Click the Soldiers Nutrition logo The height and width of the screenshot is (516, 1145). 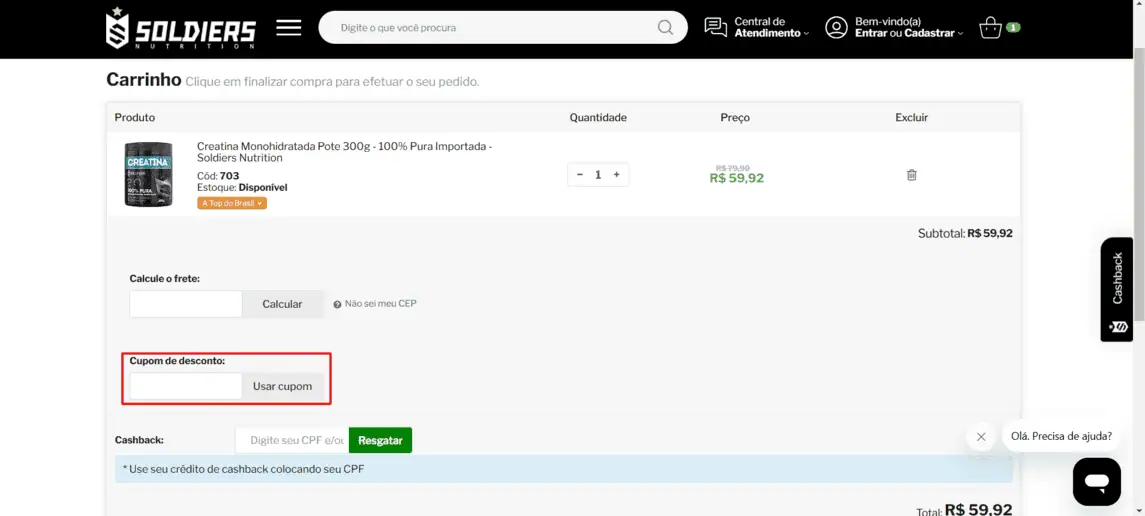pos(181,28)
